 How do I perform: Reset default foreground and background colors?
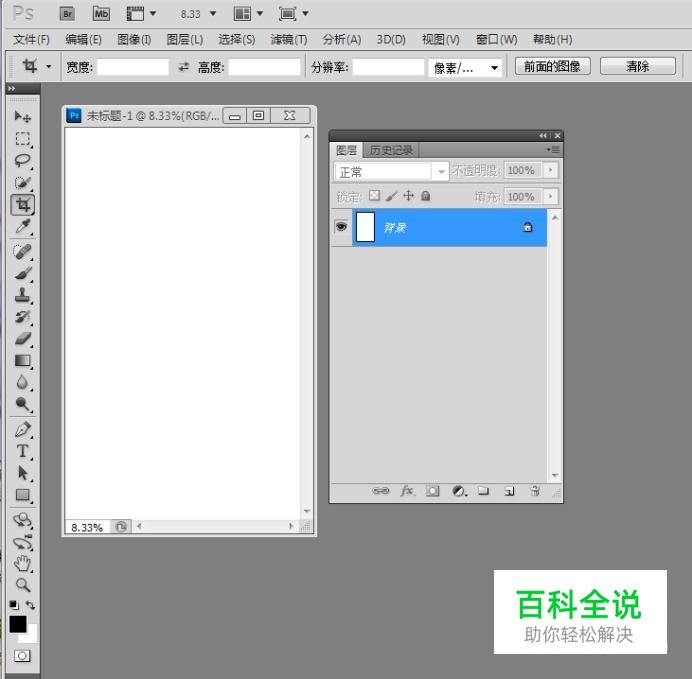(x=14, y=605)
